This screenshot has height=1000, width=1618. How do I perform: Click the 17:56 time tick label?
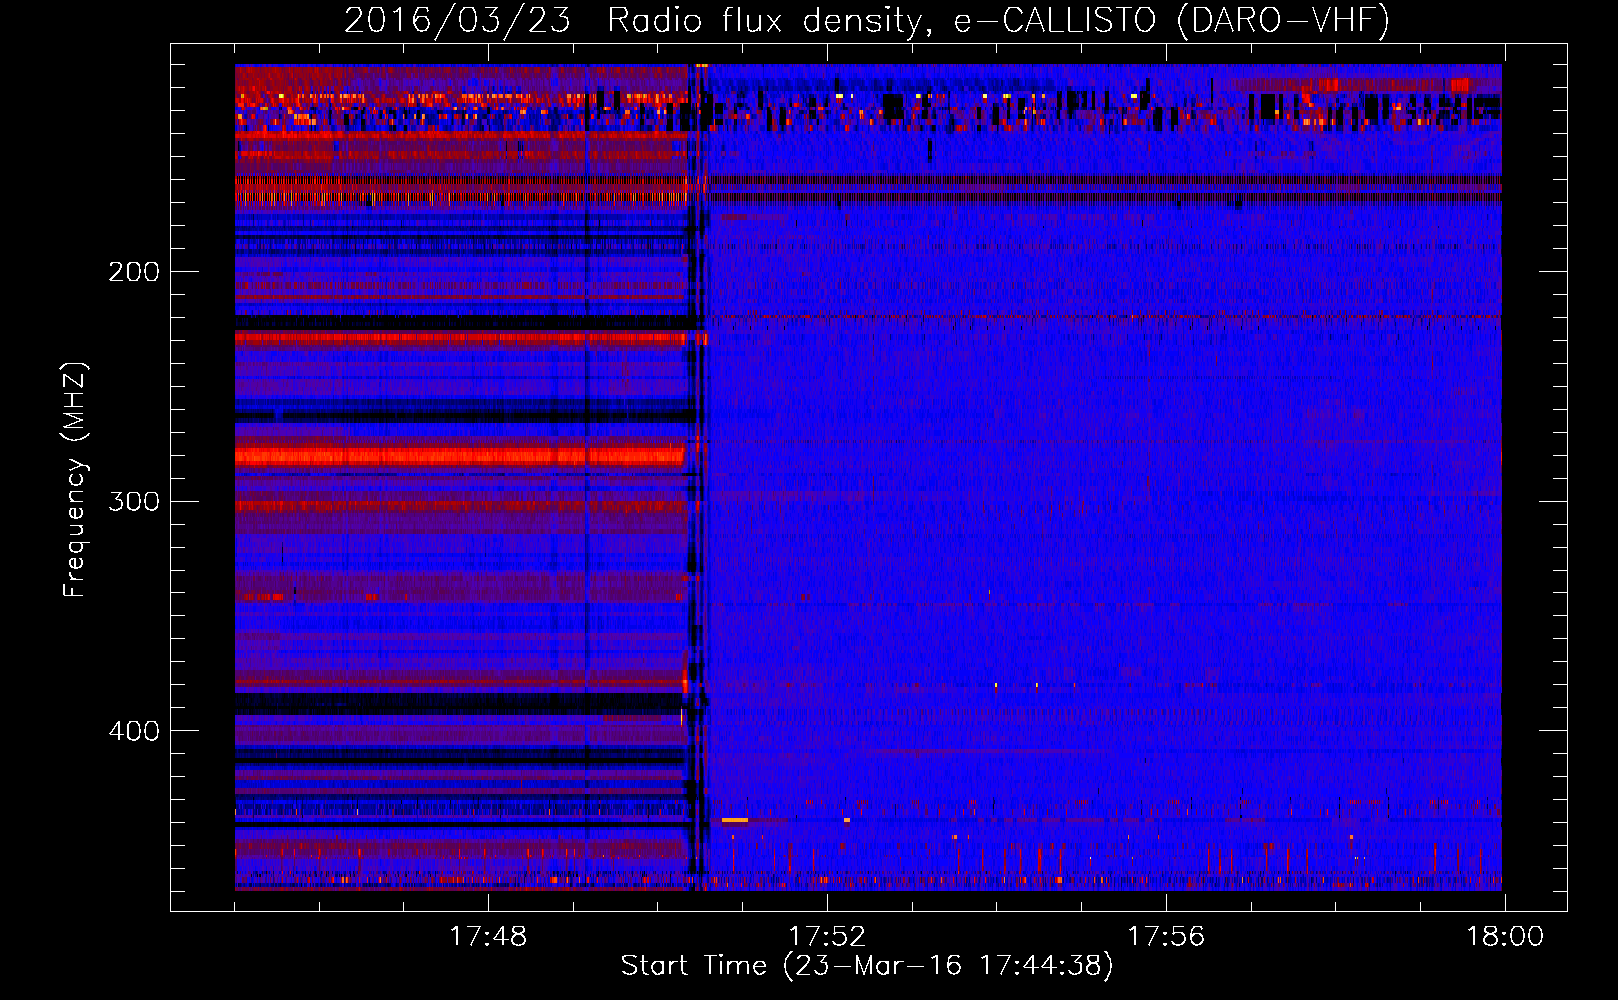click(1166, 937)
